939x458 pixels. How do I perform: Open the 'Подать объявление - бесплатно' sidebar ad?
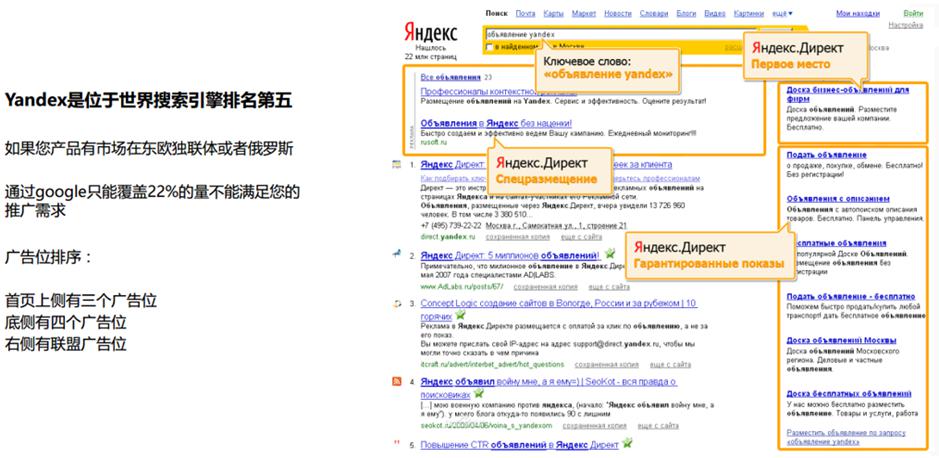850,296
